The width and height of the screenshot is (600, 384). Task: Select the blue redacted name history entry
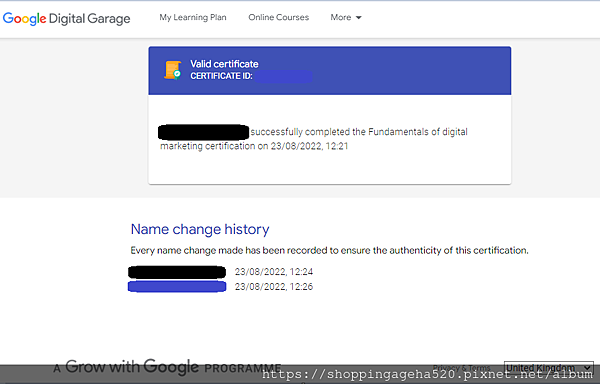pos(177,286)
